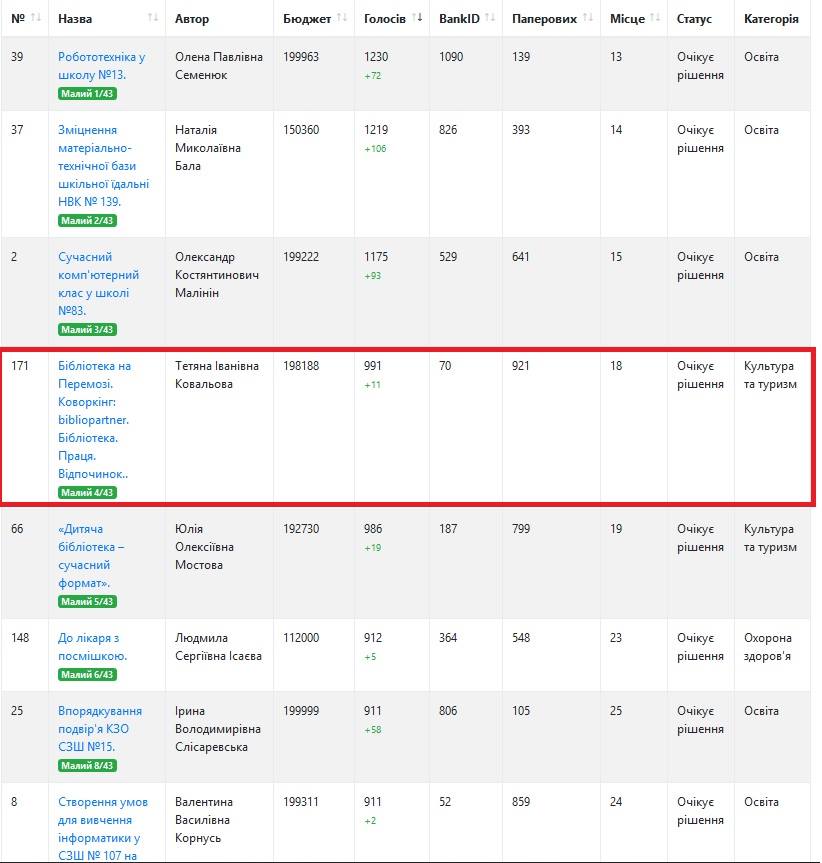The width and height of the screenshot is (822, 863).
Task: Click the Малий 4/43 green badge
Action: (x=87, y=493)
